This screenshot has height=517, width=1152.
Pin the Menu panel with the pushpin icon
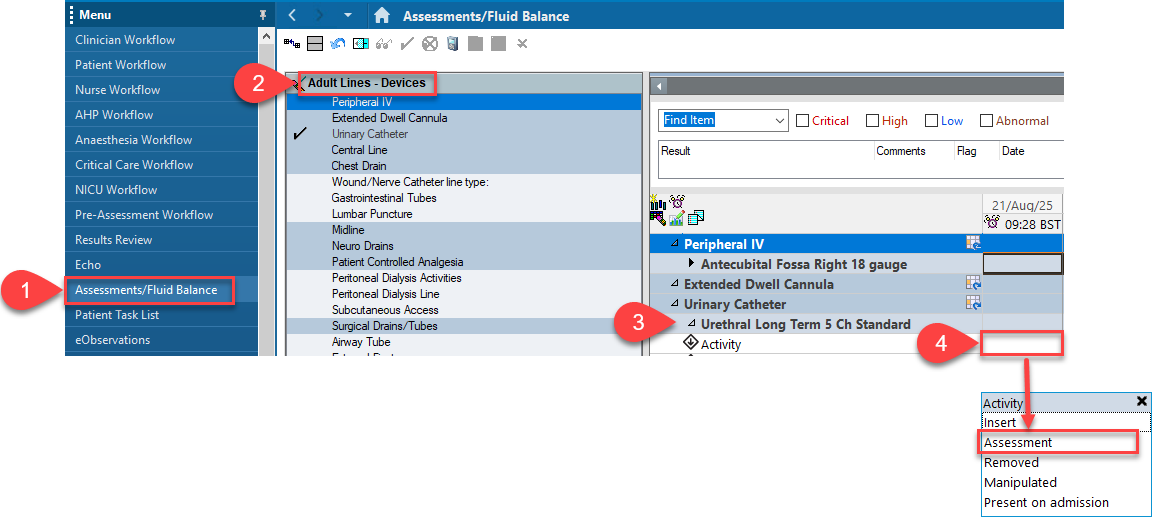(263, 15)
